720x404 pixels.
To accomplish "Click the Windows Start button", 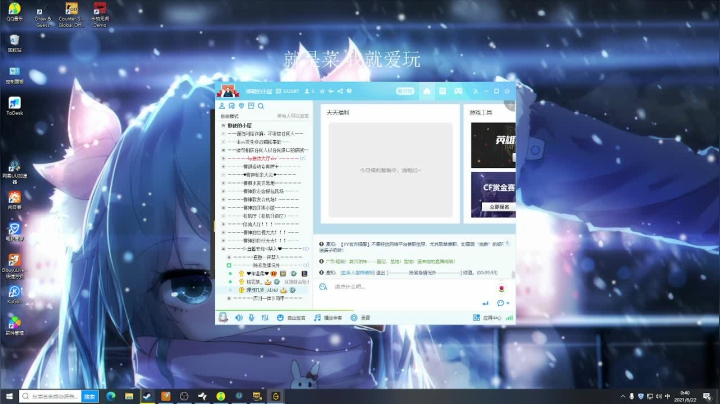I will (x=9, y=396).
